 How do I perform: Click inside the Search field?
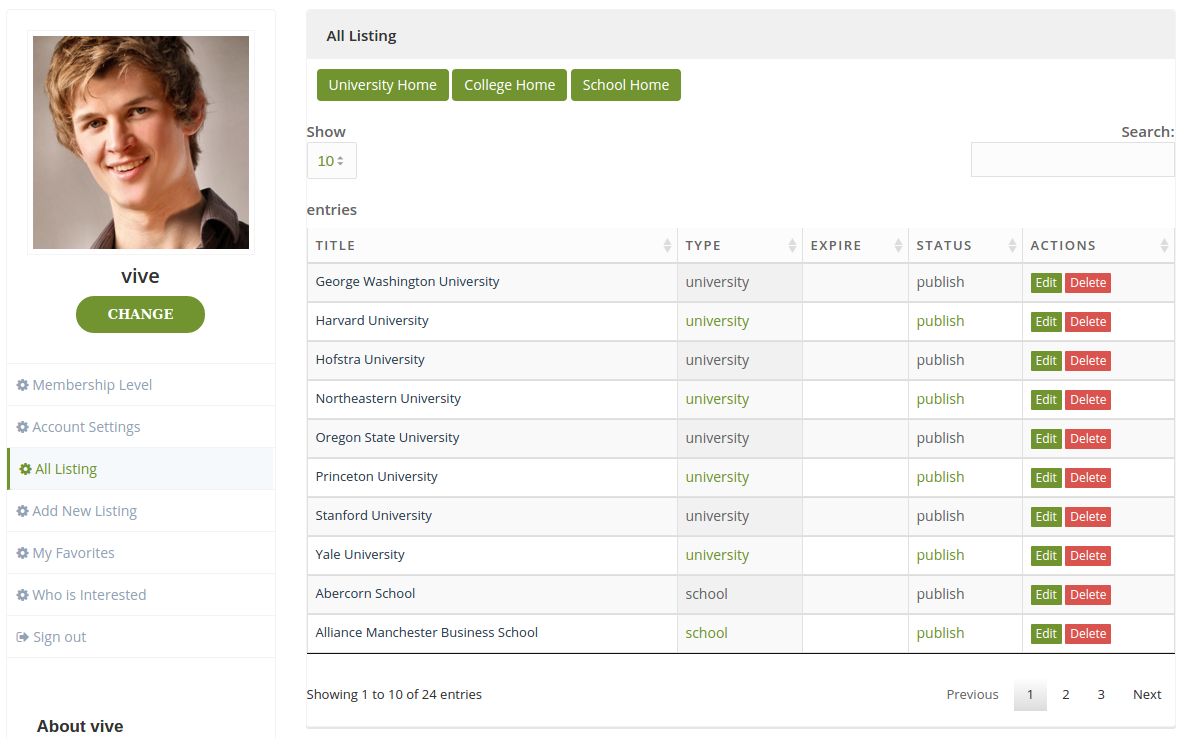[x=1072, y=159]
